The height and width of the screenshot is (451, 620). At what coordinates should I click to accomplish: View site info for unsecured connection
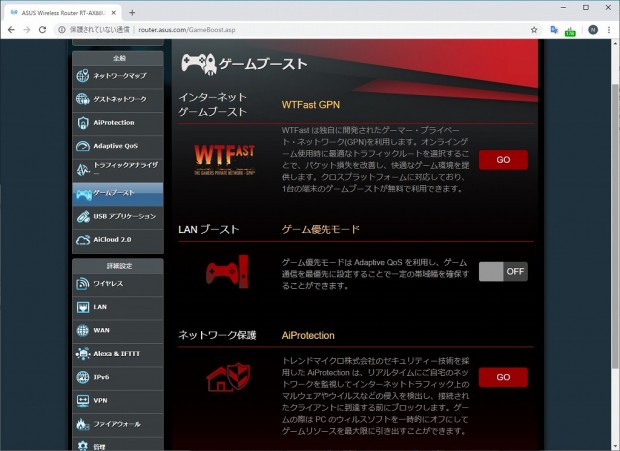coord(62,30)
